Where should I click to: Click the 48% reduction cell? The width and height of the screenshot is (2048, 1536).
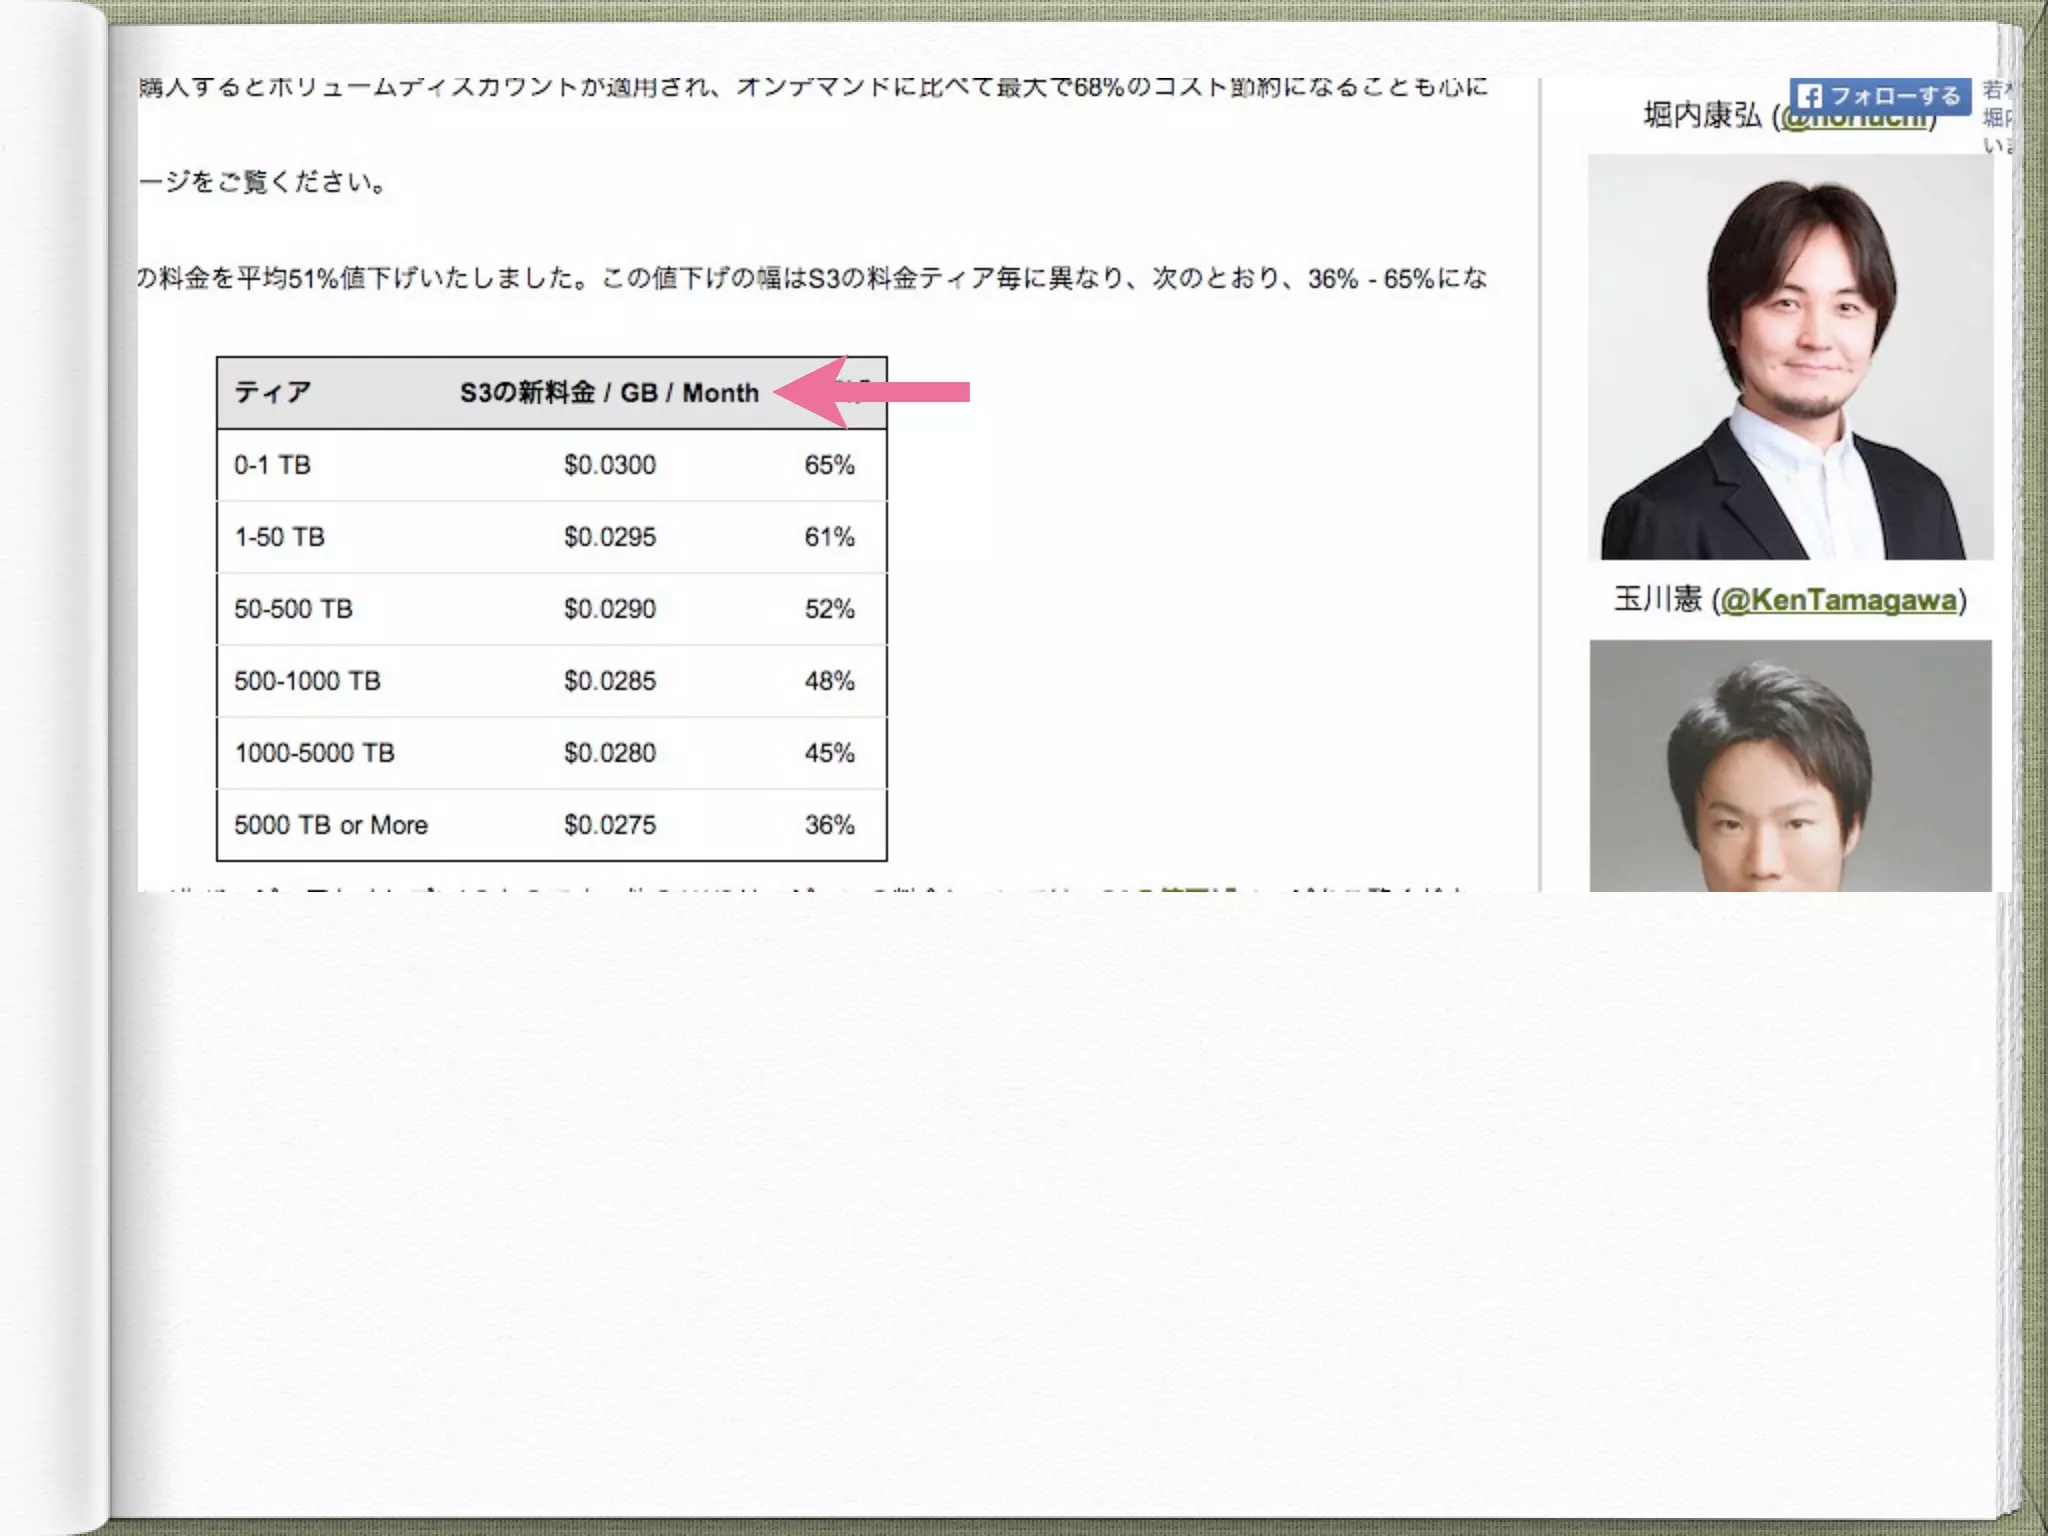click(829, 681)
